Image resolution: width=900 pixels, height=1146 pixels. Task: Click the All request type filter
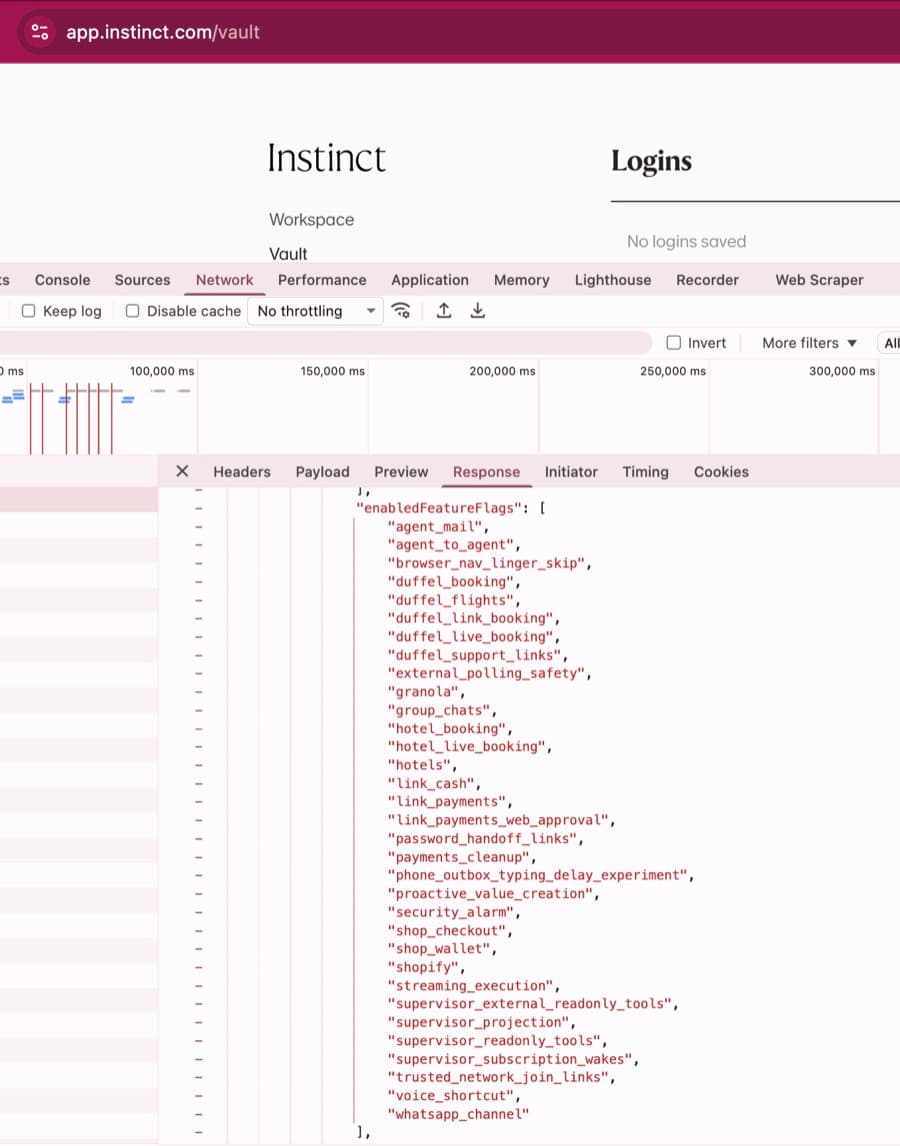(x=890, y=343)
